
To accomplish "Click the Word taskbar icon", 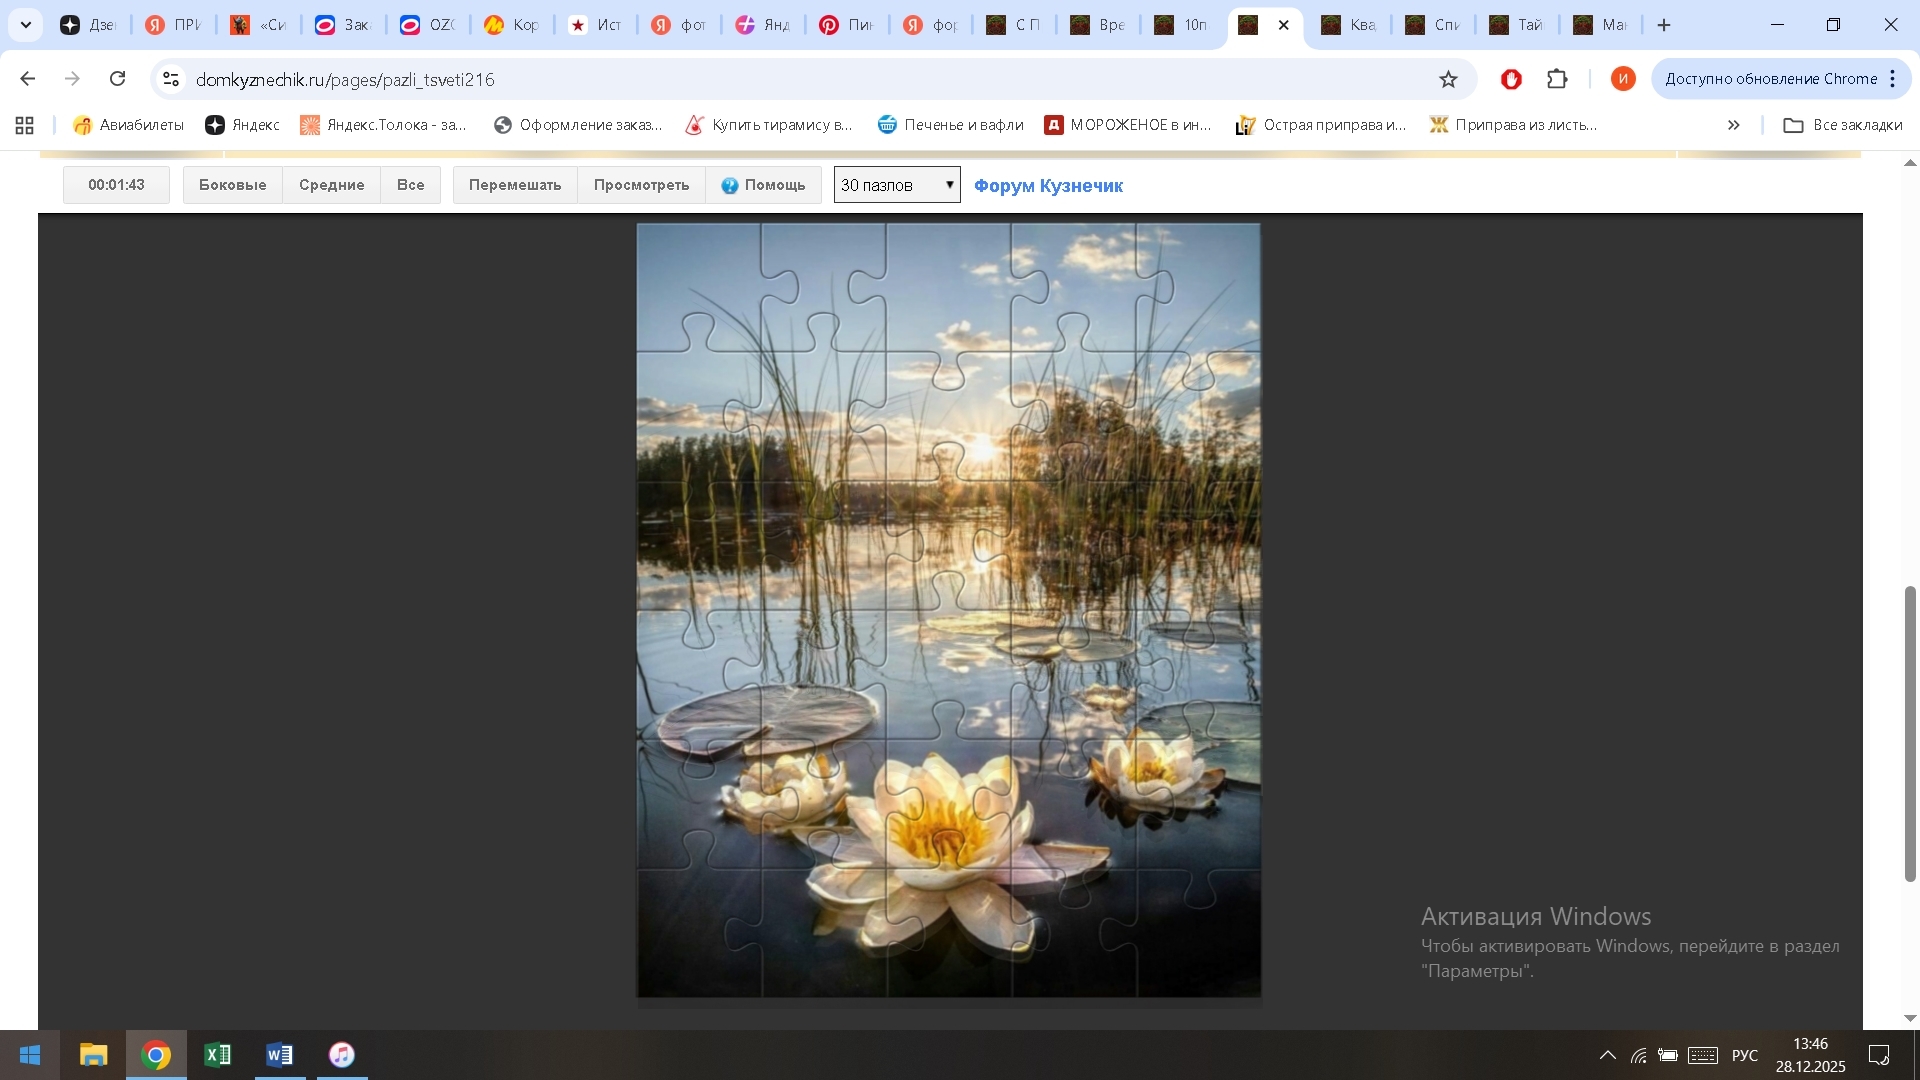I will coord(280,1055).
